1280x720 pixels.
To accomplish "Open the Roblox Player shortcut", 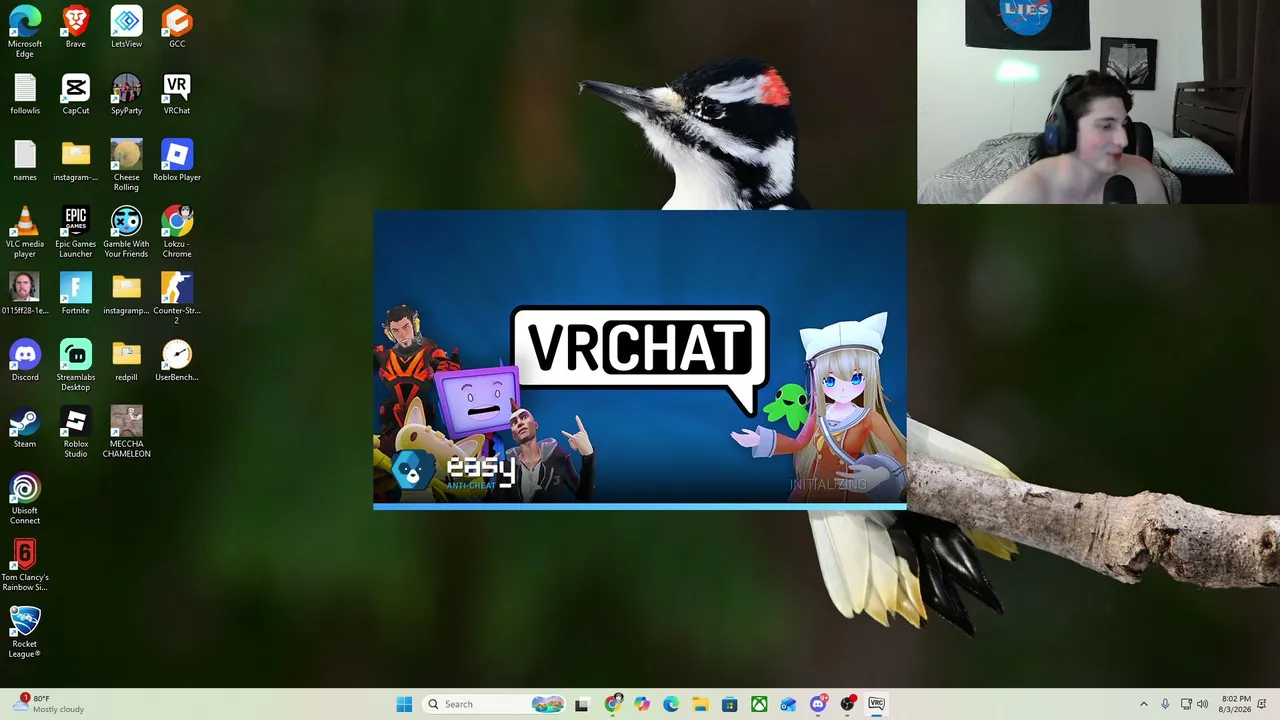I will coord(177,160).
